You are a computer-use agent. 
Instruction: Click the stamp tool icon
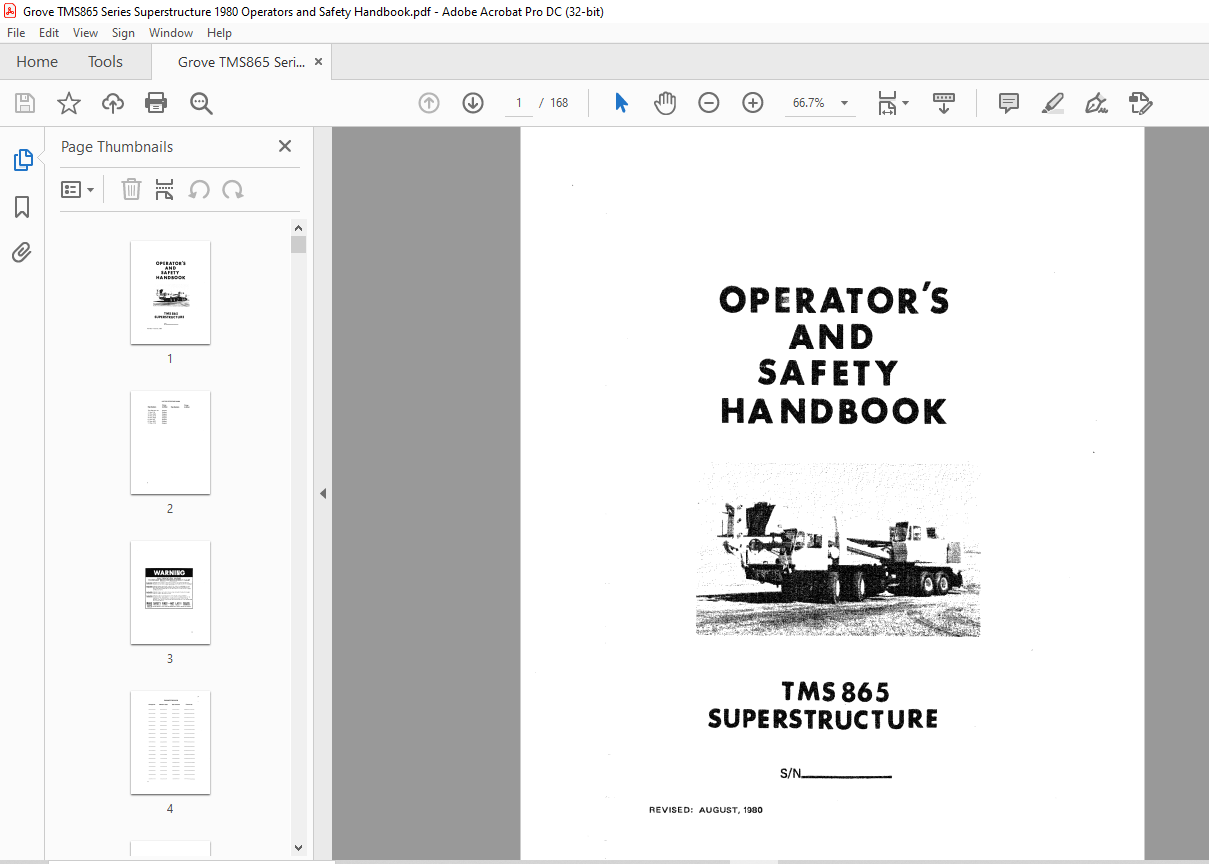(x=1140, y=103)
